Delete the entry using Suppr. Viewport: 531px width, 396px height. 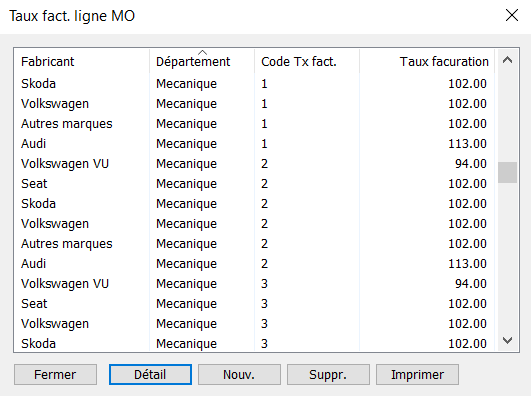click(328, 375)
